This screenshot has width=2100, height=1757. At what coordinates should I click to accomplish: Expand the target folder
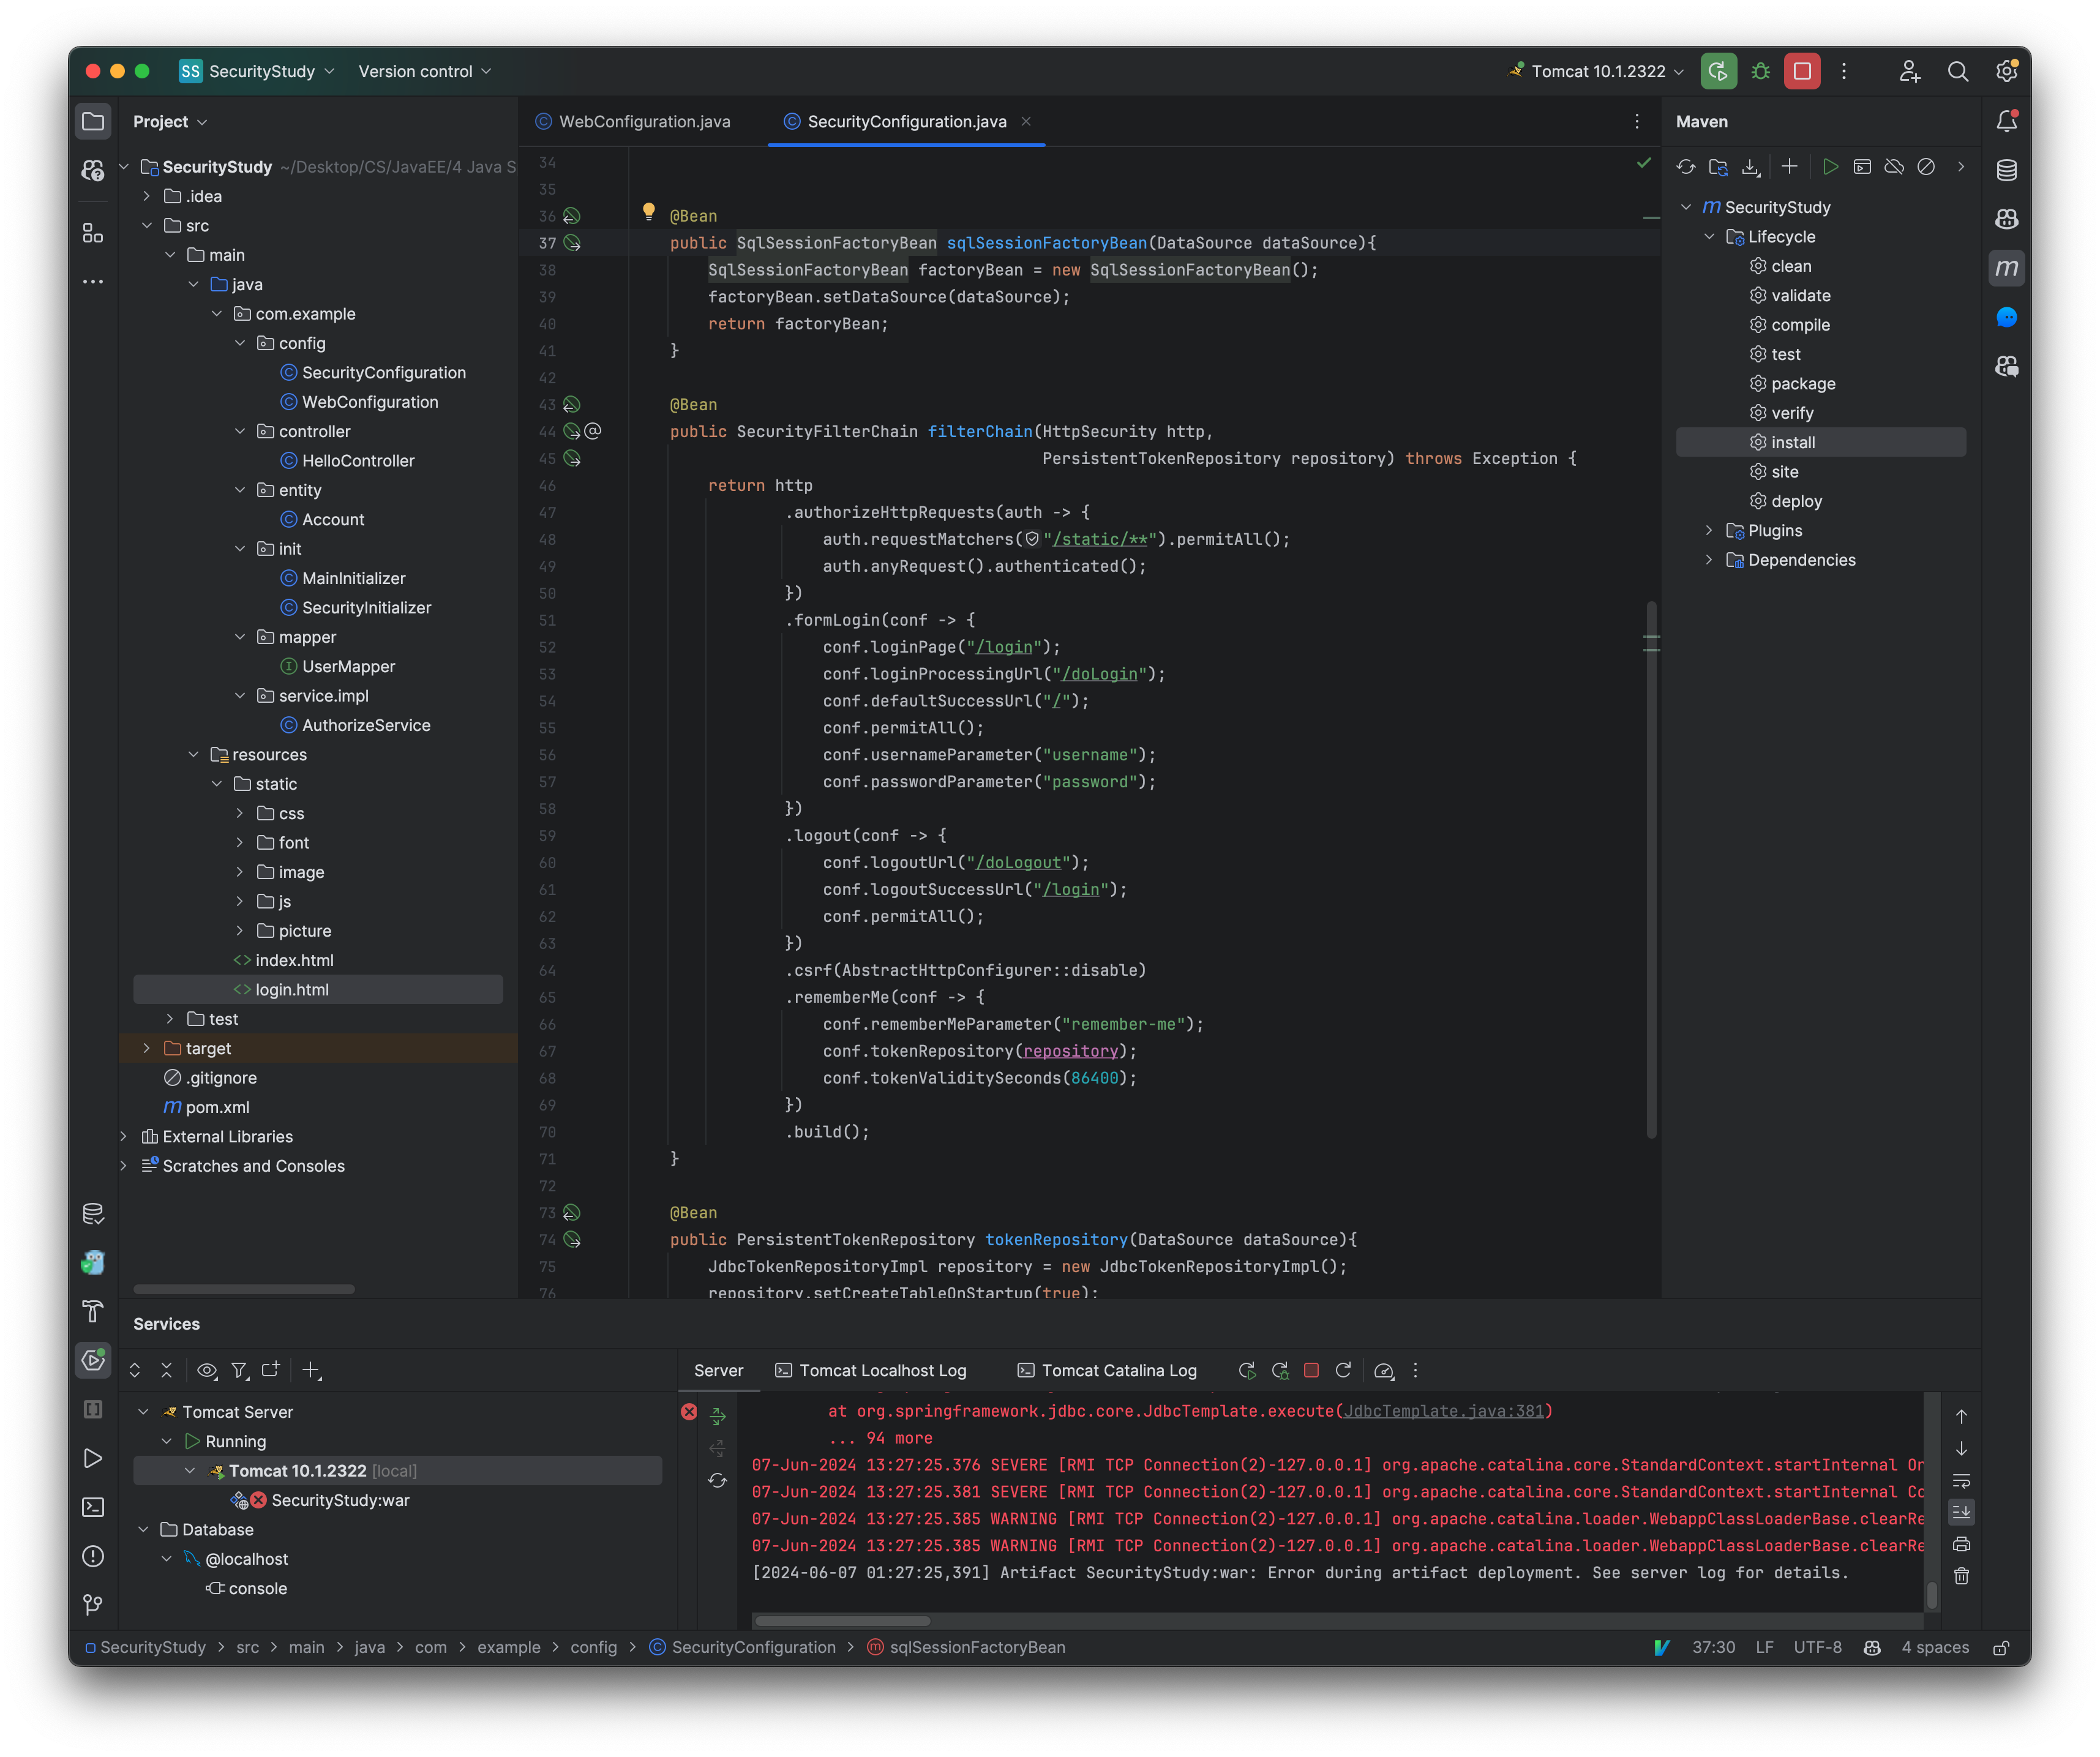pyautogui.click(x=147, y=1048)
